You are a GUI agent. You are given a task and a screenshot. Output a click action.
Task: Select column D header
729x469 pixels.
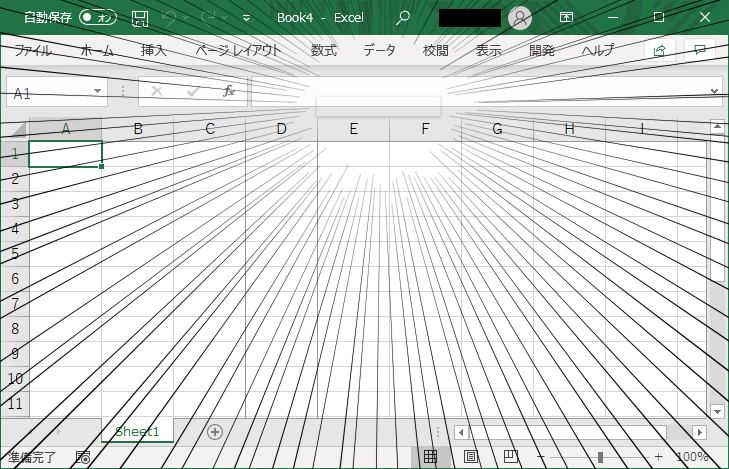pyautogui.click(x=281, y=129)
